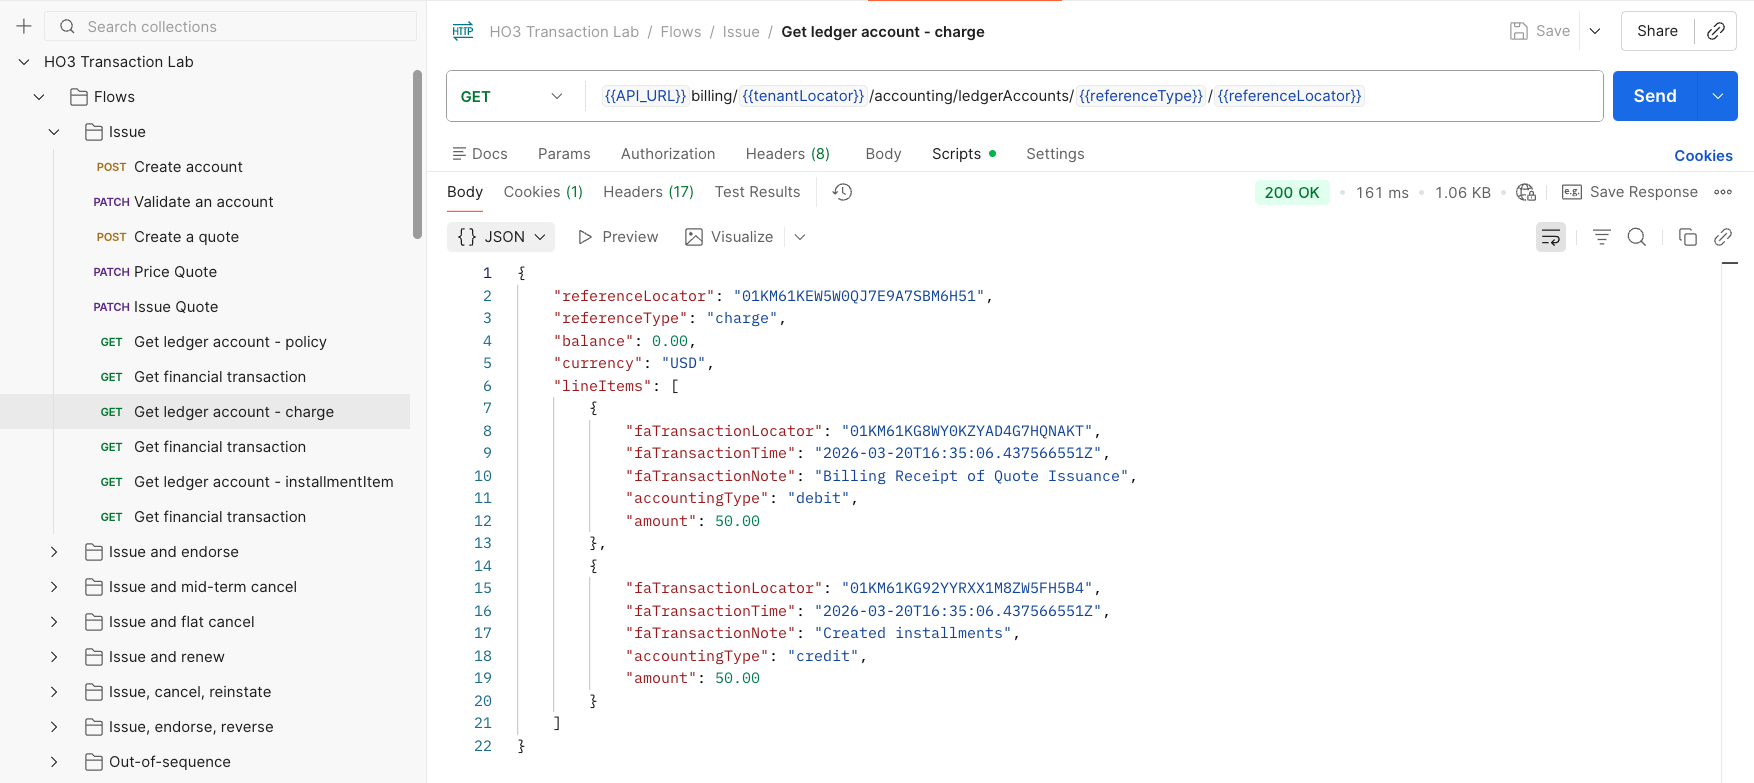
Task: Click the Share button
Action: tap(1657, 31)
